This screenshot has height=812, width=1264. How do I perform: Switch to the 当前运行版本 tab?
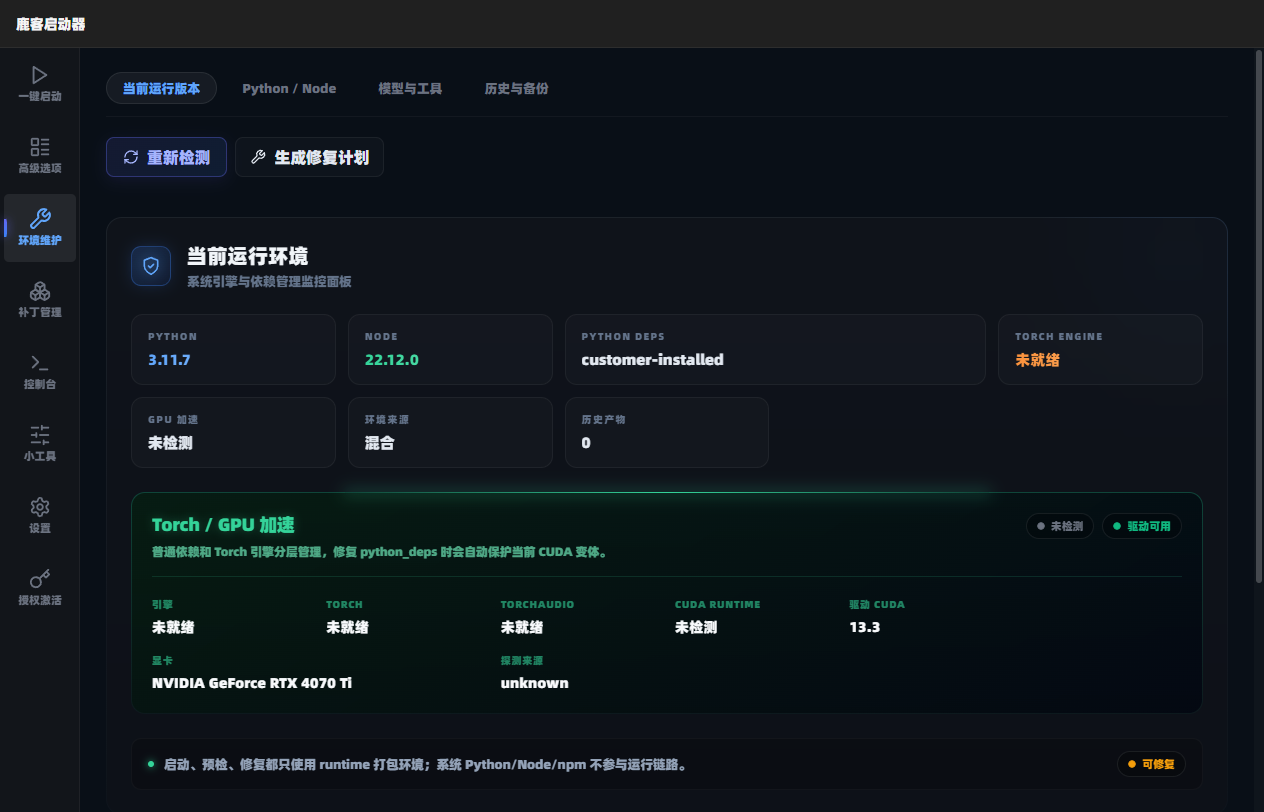coord(161,88)
